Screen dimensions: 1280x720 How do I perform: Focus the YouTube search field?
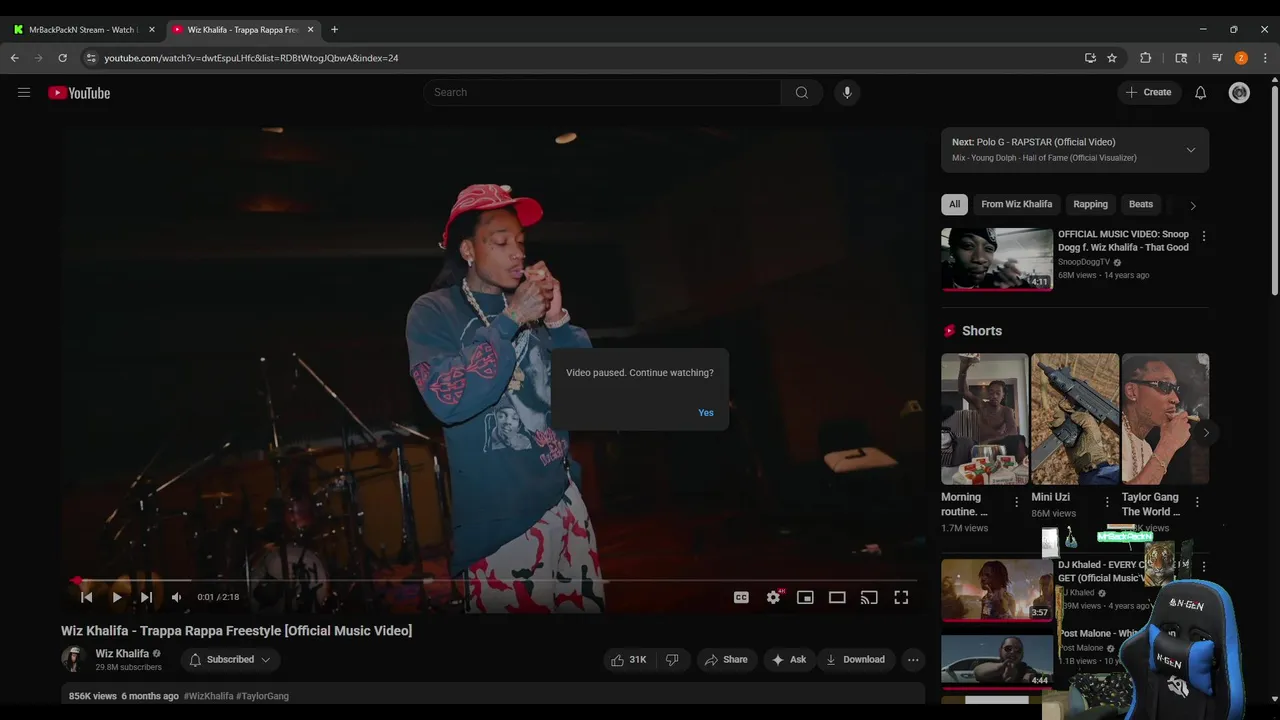(x=602, y=93)
